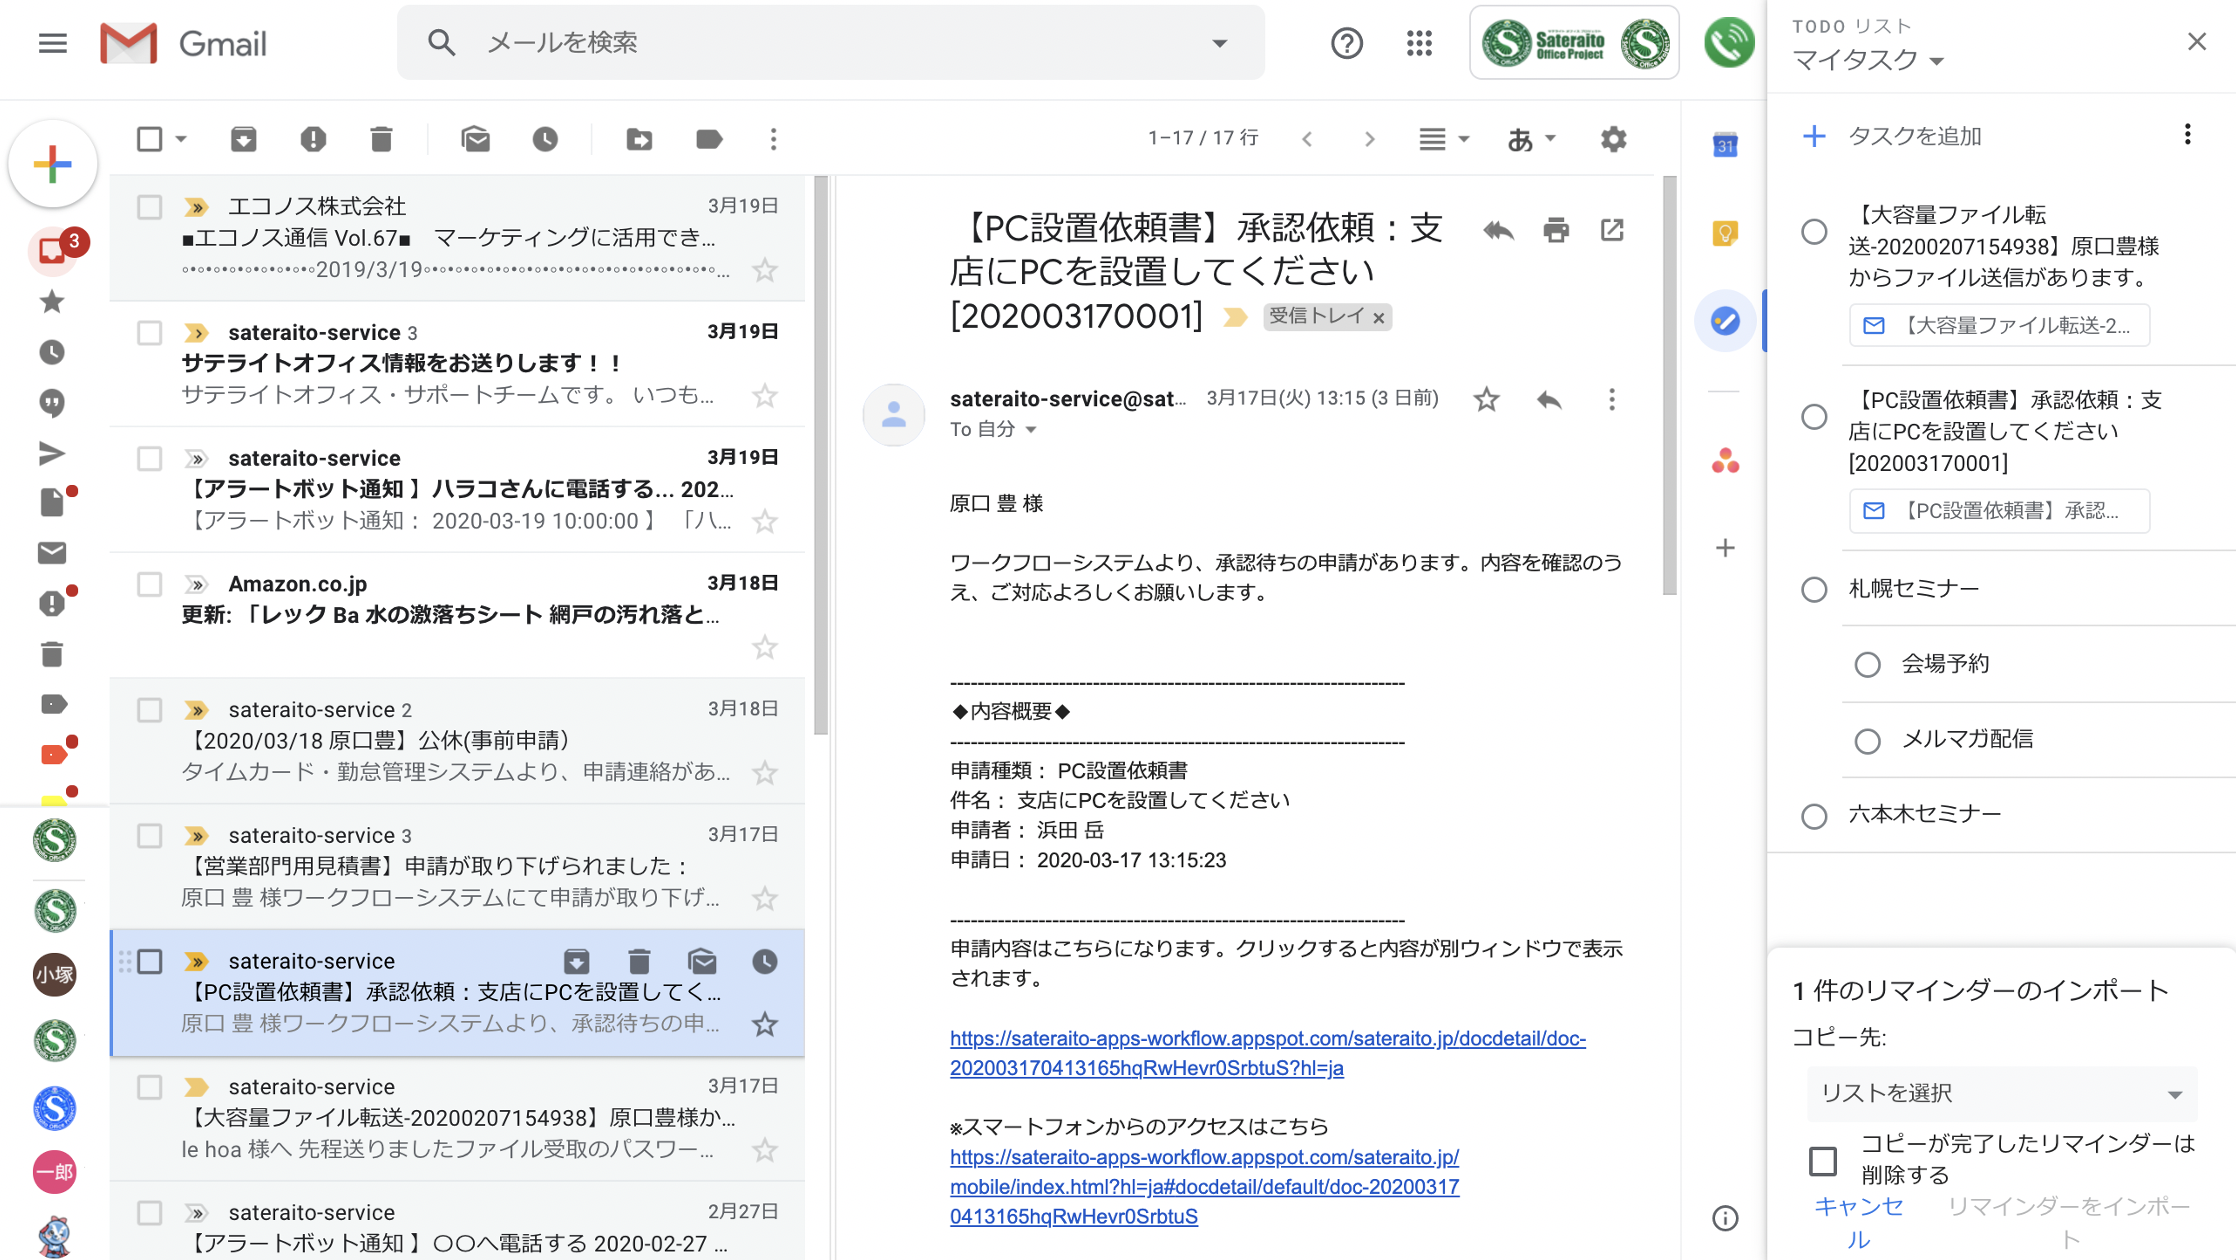
Task: Click the compose plus button
Action: [53, 164]
